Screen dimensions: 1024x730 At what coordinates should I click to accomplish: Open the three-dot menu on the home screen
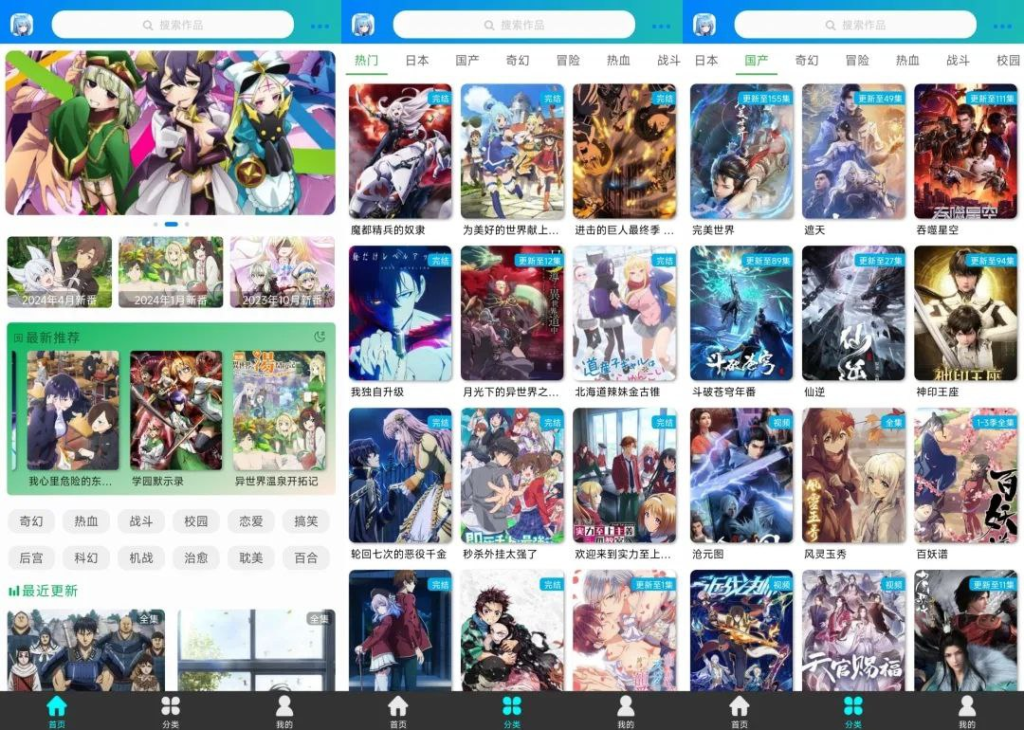[x=320, y=26]
